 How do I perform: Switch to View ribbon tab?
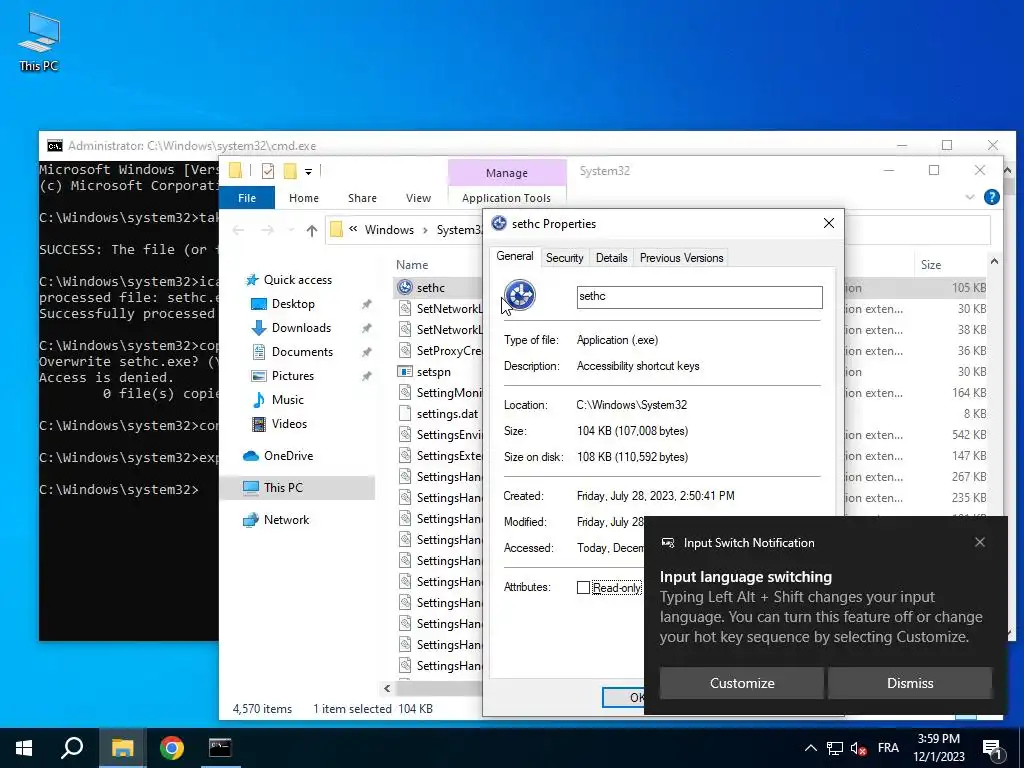coord(418,198)
